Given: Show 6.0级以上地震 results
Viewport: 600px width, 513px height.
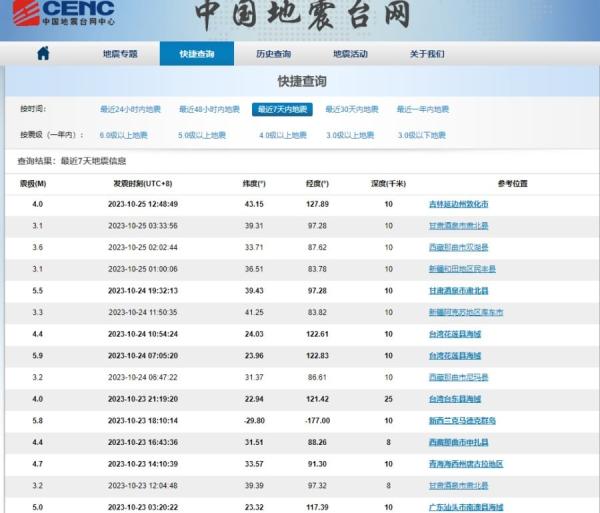Looking at the screenshot, I should click(123, 135).
